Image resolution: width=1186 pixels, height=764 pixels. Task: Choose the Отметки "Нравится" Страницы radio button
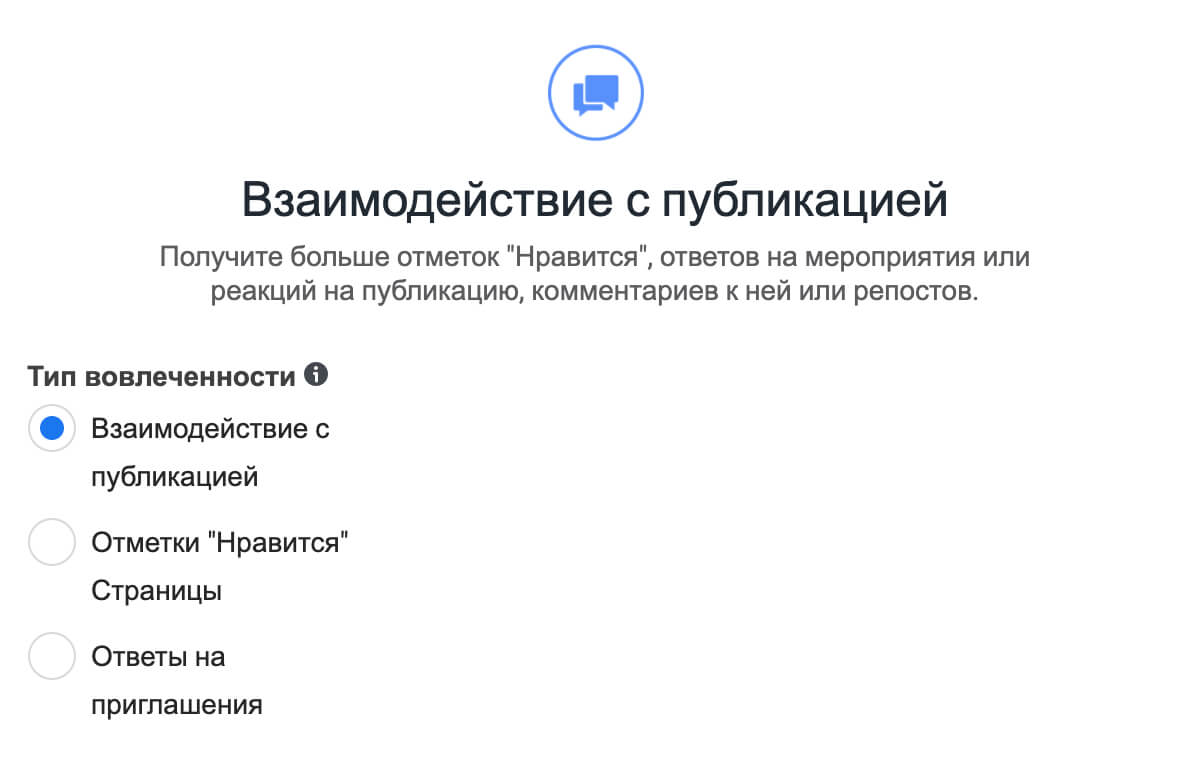point(51,542)
